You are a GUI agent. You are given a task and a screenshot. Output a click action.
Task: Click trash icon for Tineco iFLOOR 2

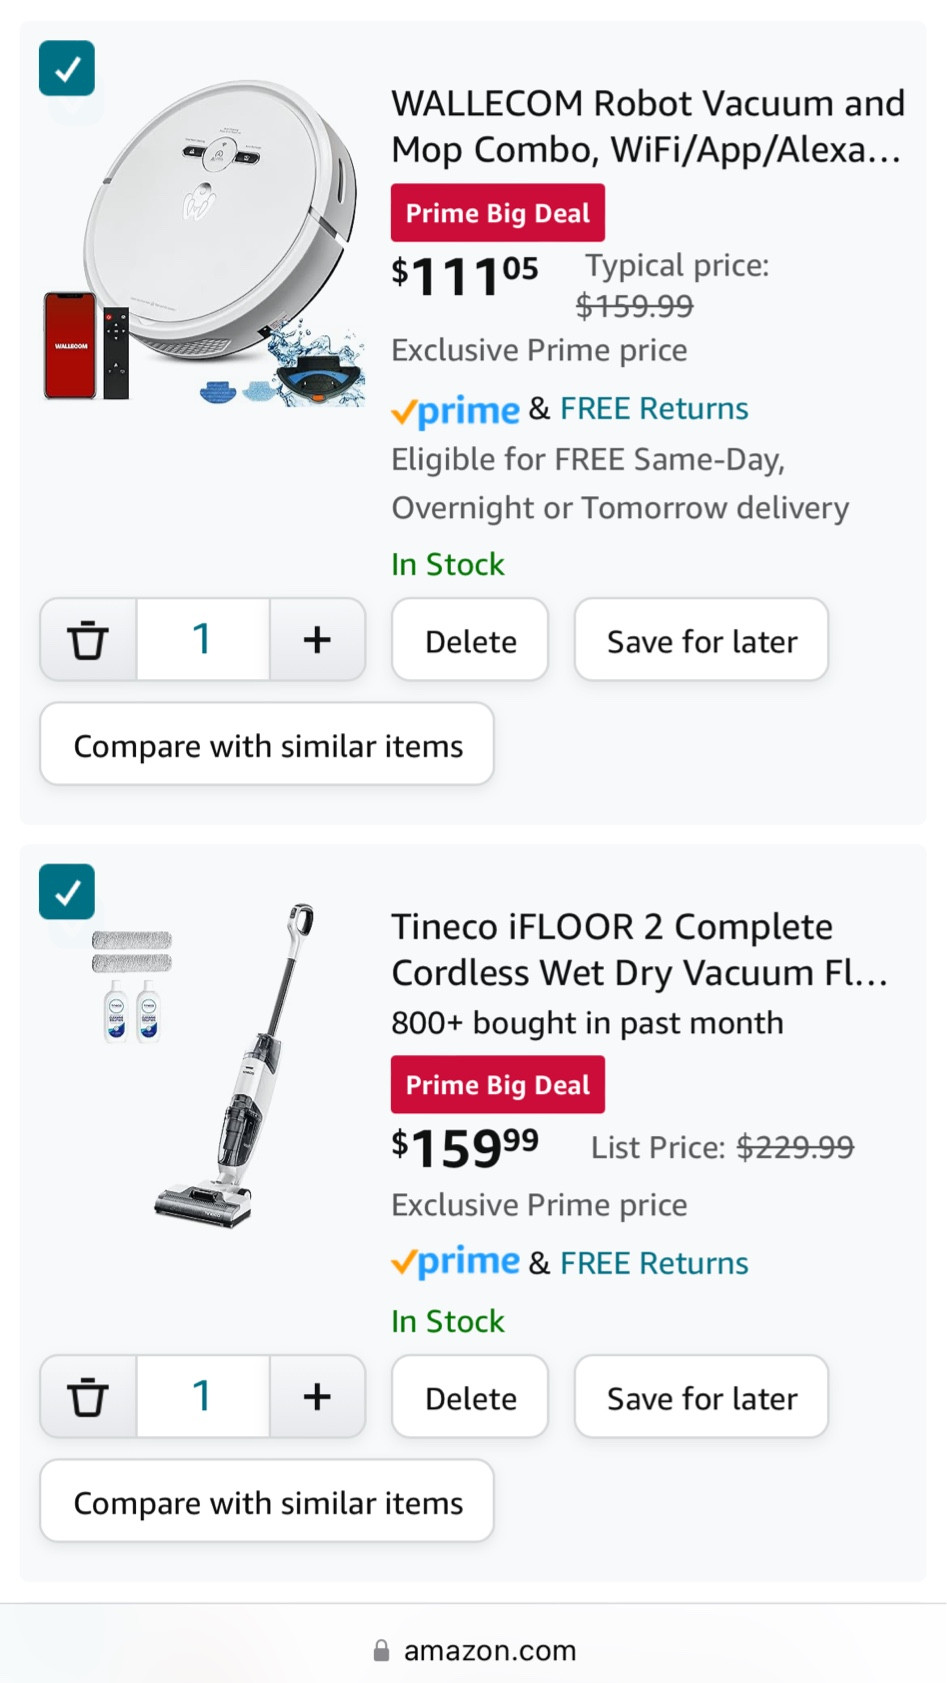click(x=88, y=1397)
